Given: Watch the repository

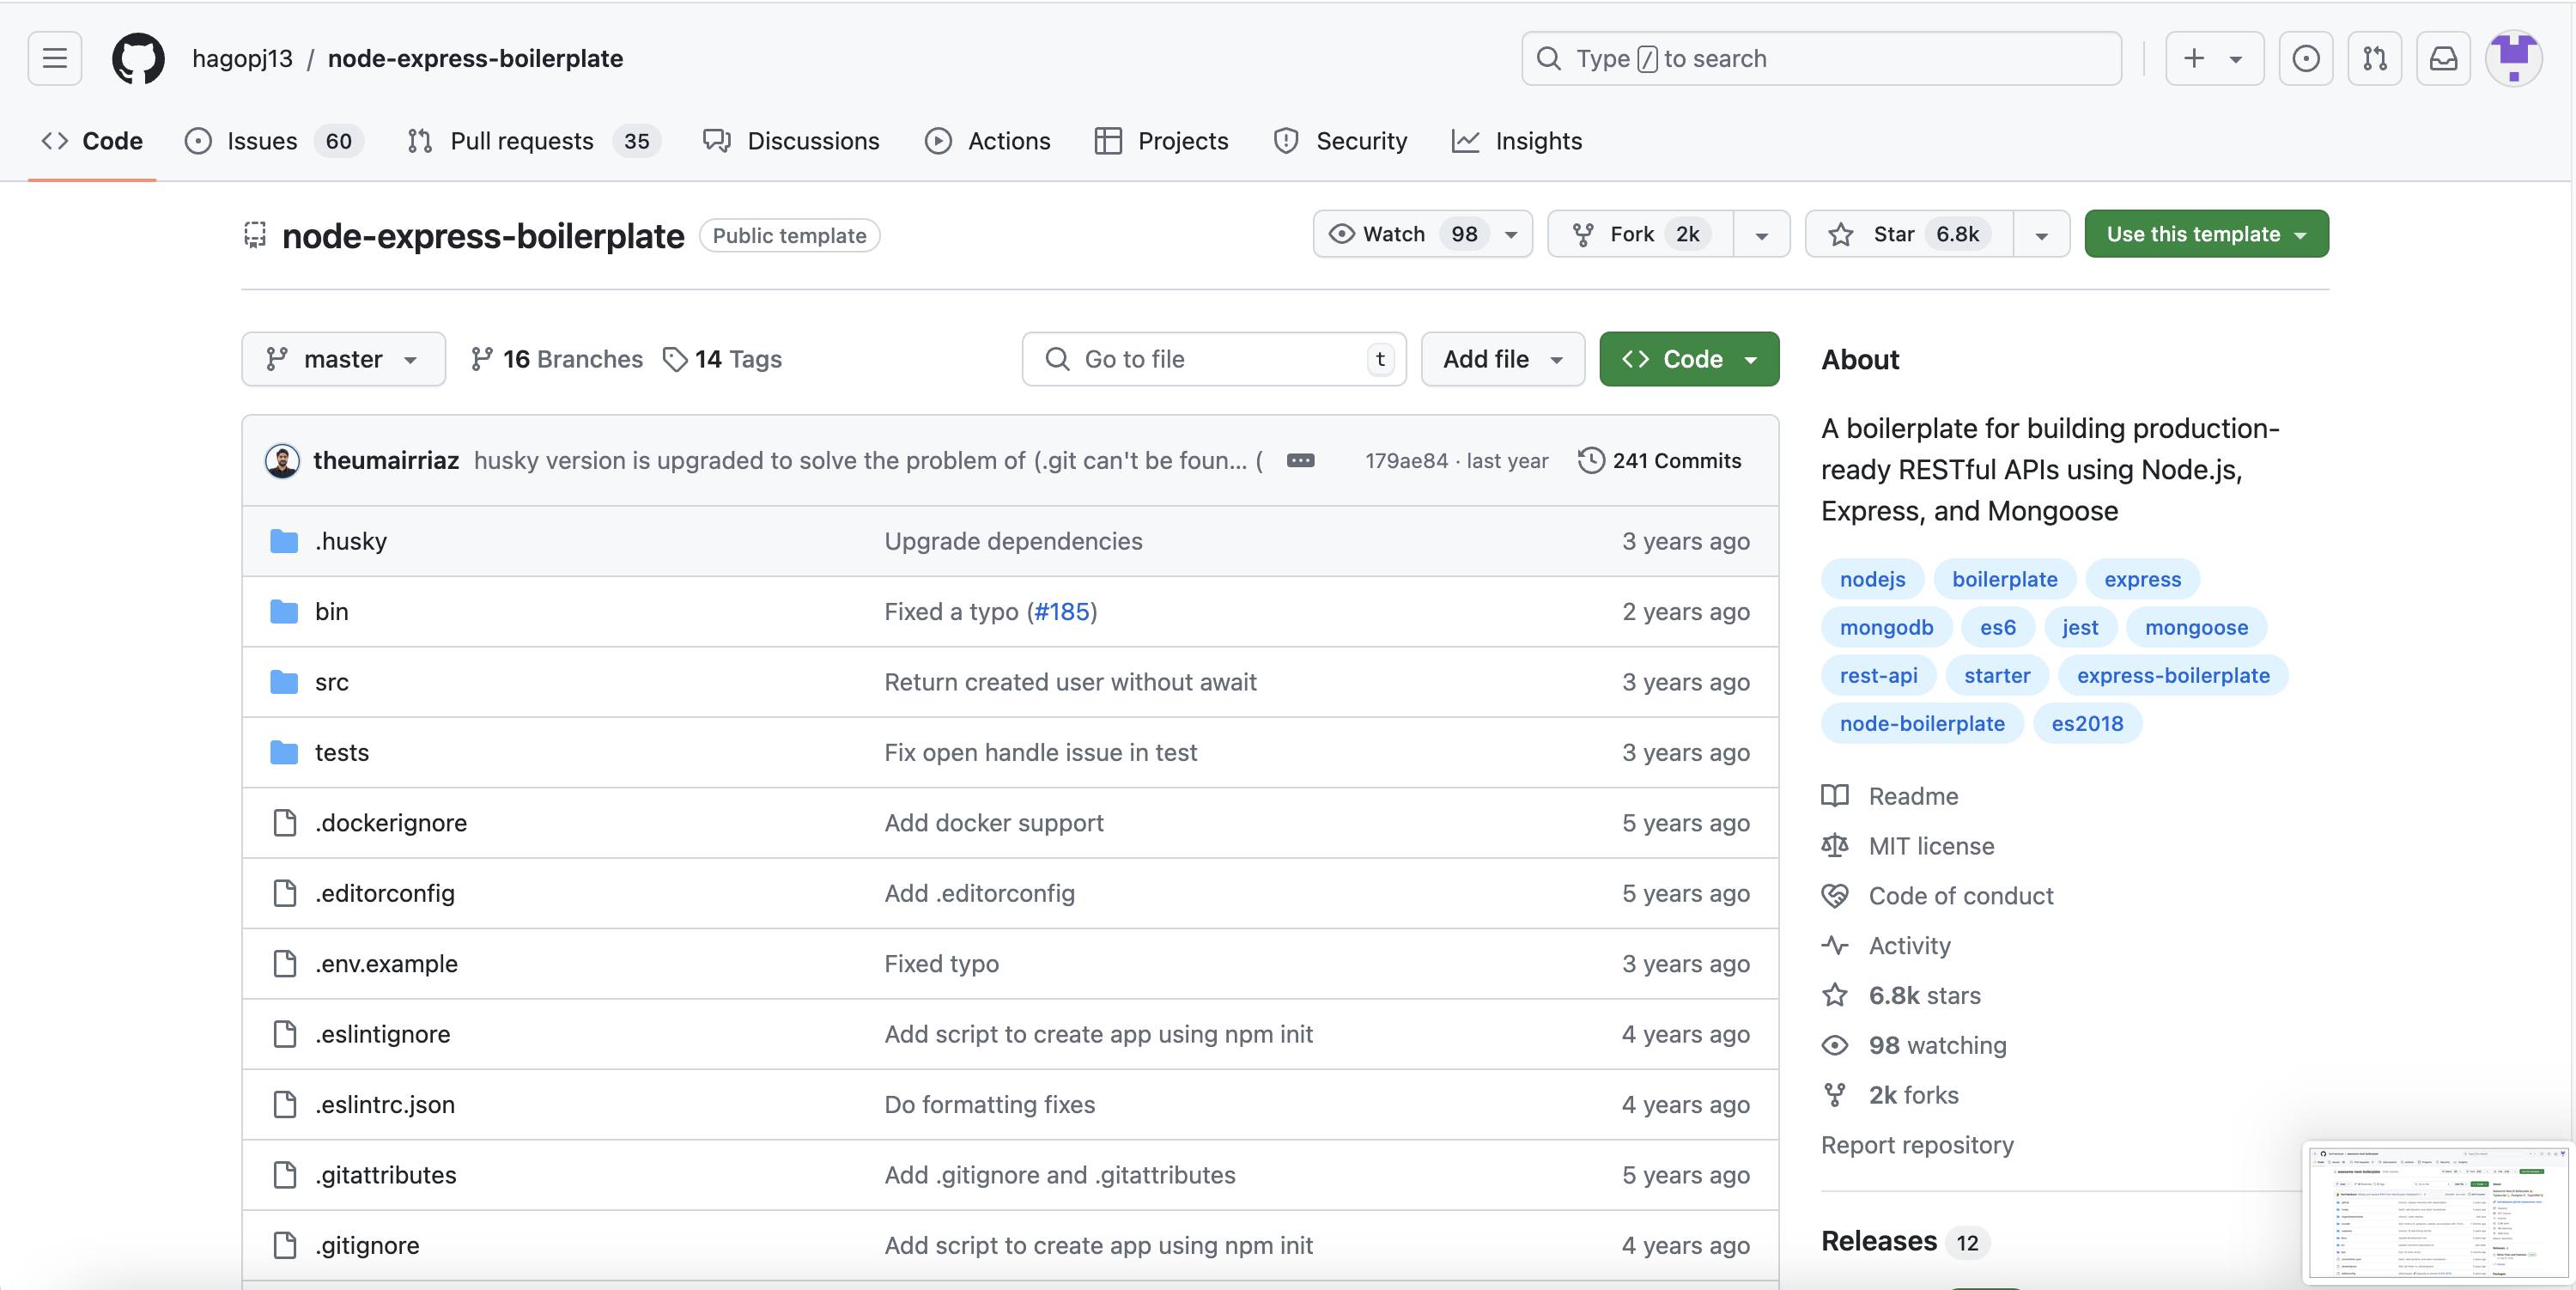Looking at the screenshot, I should [x=1423, y=234].
